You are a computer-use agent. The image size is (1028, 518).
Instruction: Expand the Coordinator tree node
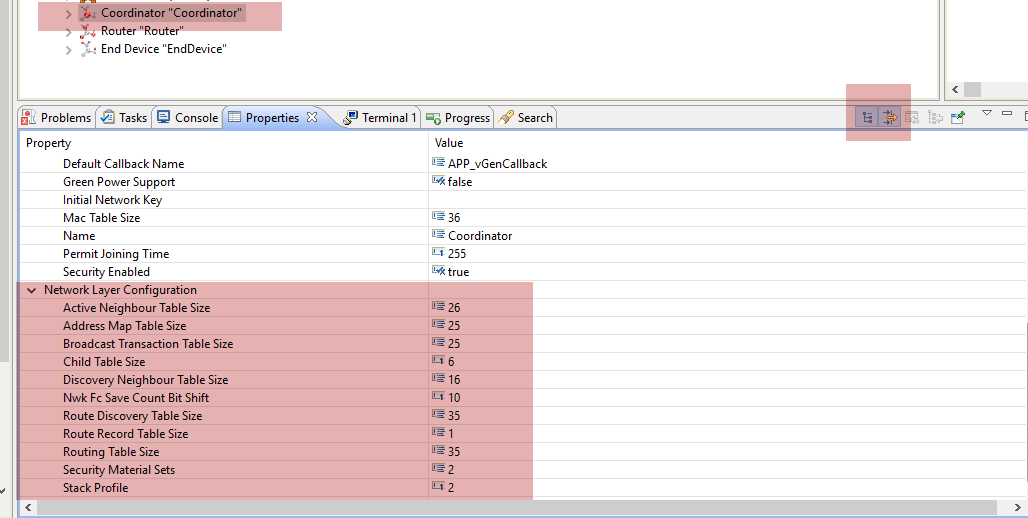[68, 13]
